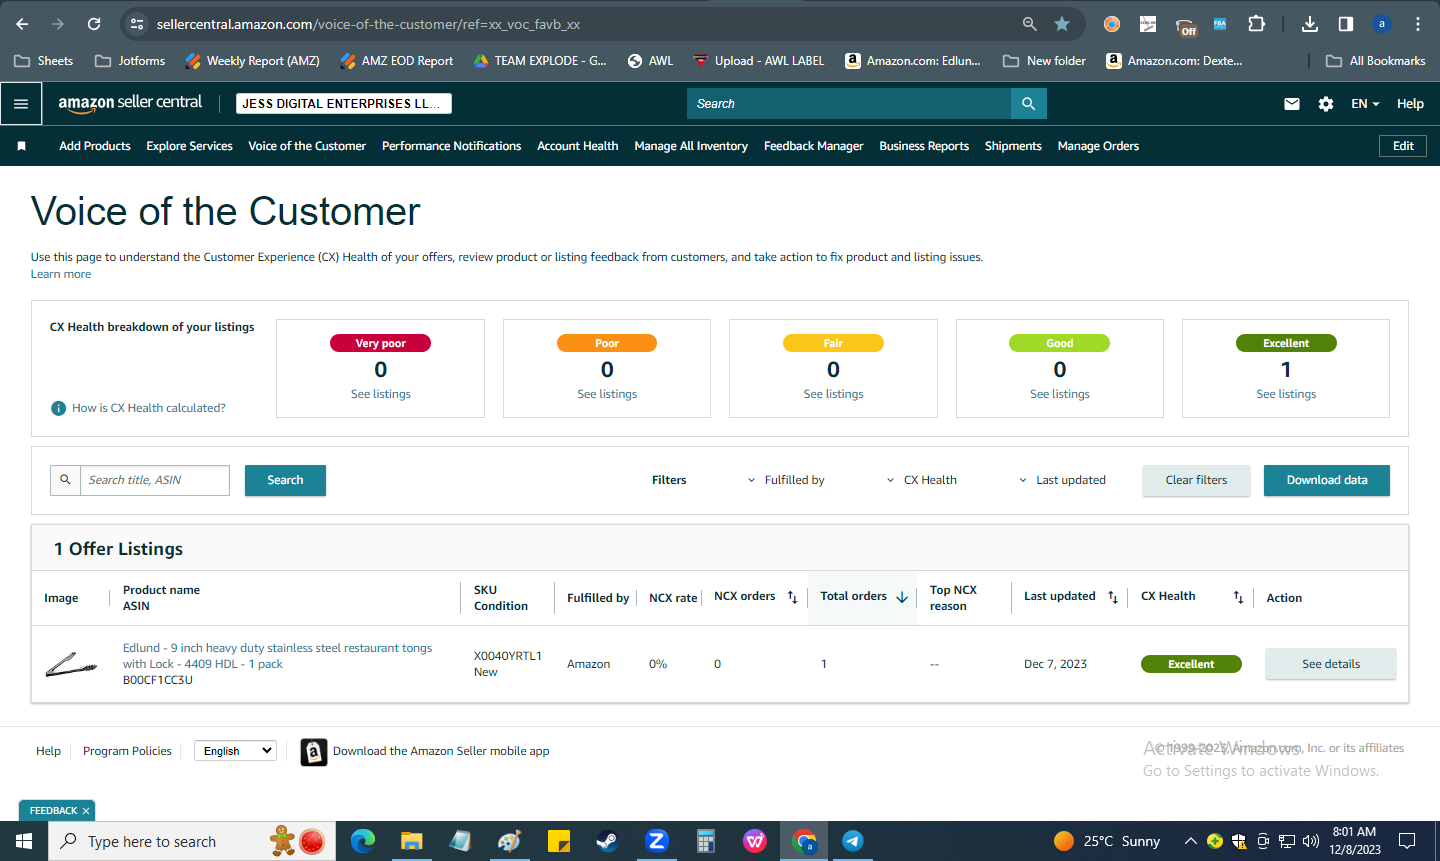Open Explore Services menu item
This screenshot has height=861, width=1440.
(189, 146)
